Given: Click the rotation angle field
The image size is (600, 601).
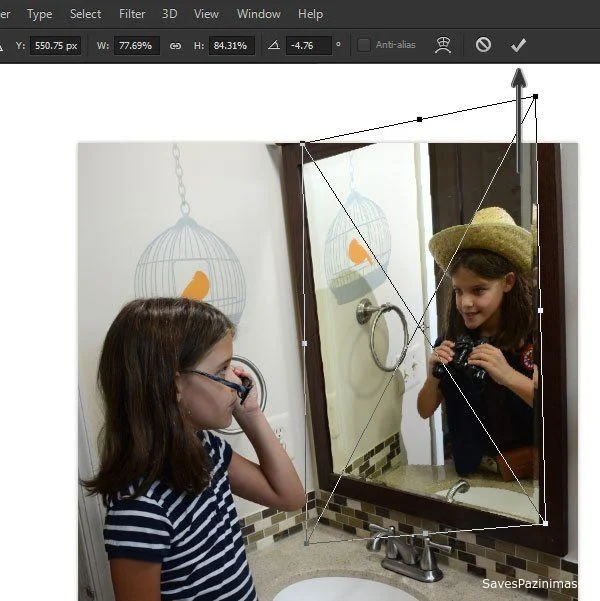Looking at the screenshot, I should [309, 46].
